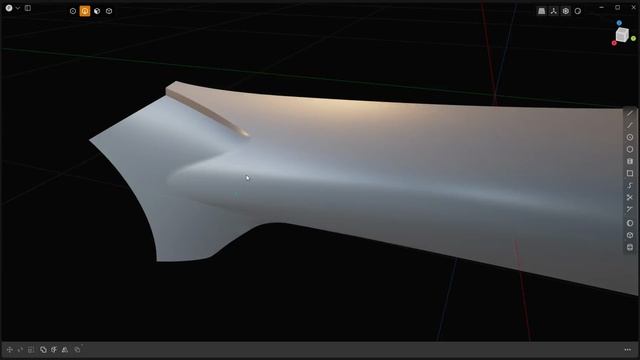Select the topmost line tool in right toolbar
The width and height of the screenshot is (640, 360).
coord(630,113)
